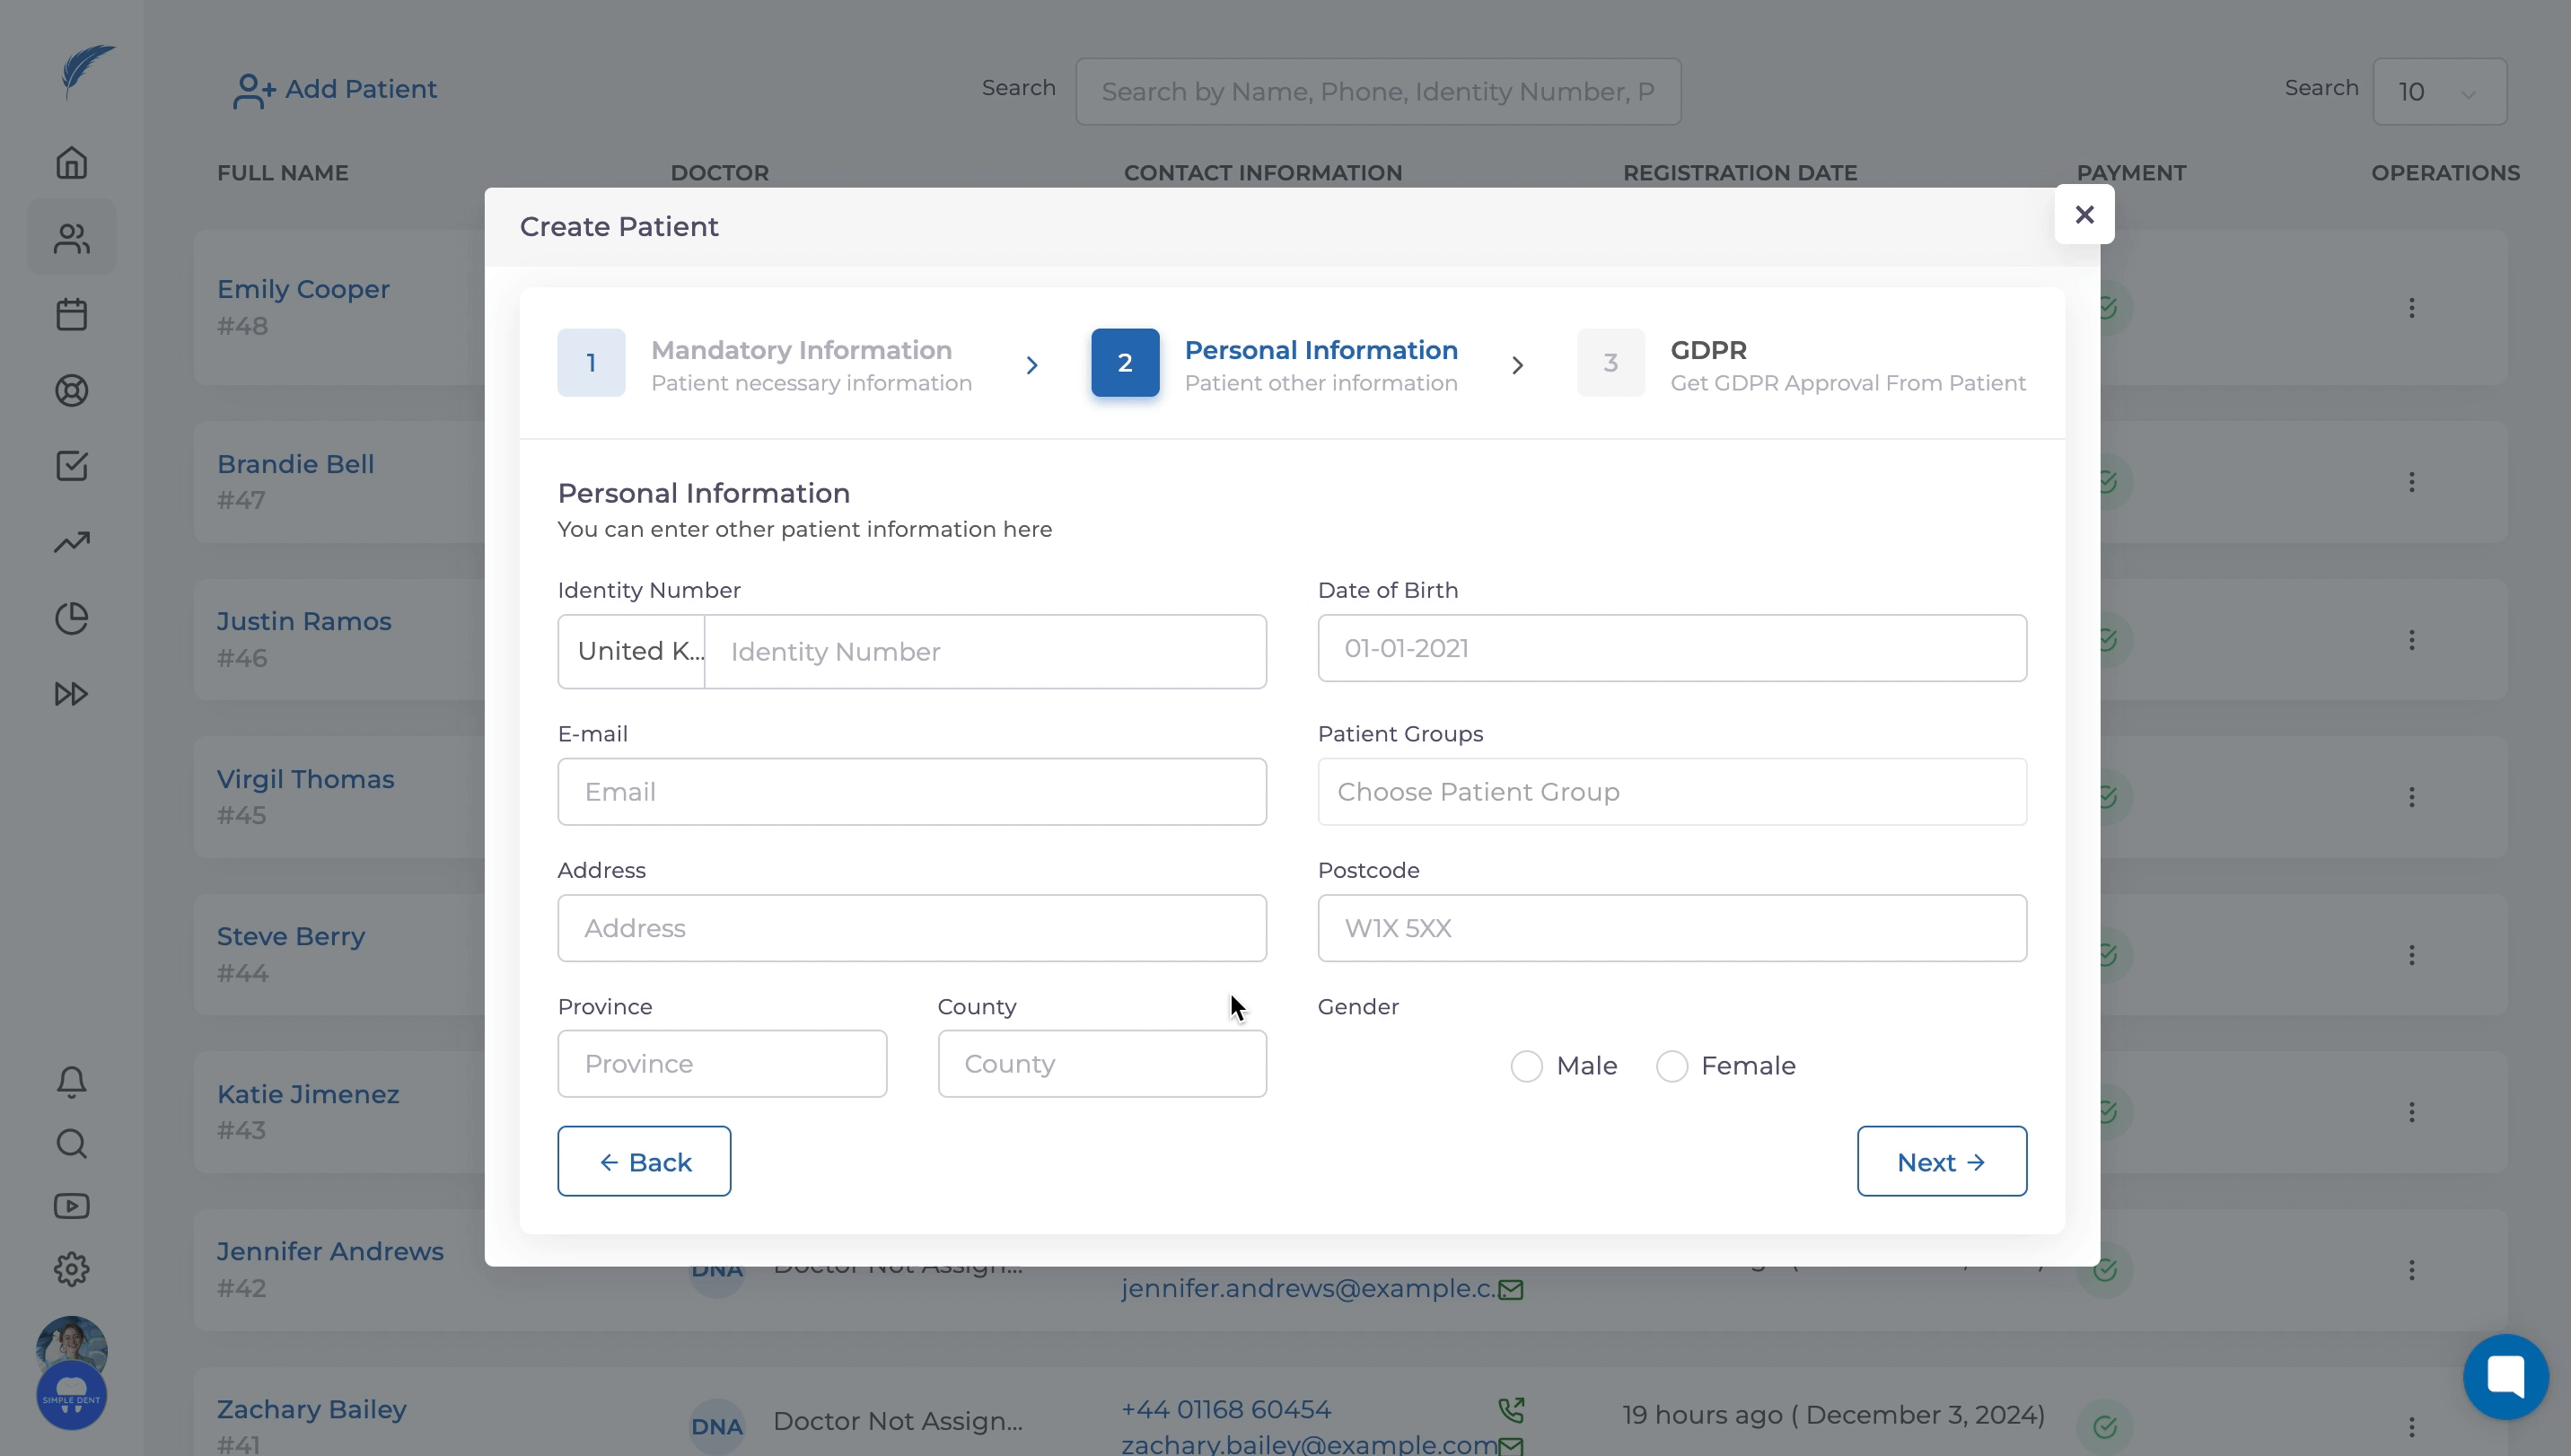Click the checklist tasks sidebar icon
Screen dimensions: 2571x1456
pyautogui.click(x=71, y=466)
